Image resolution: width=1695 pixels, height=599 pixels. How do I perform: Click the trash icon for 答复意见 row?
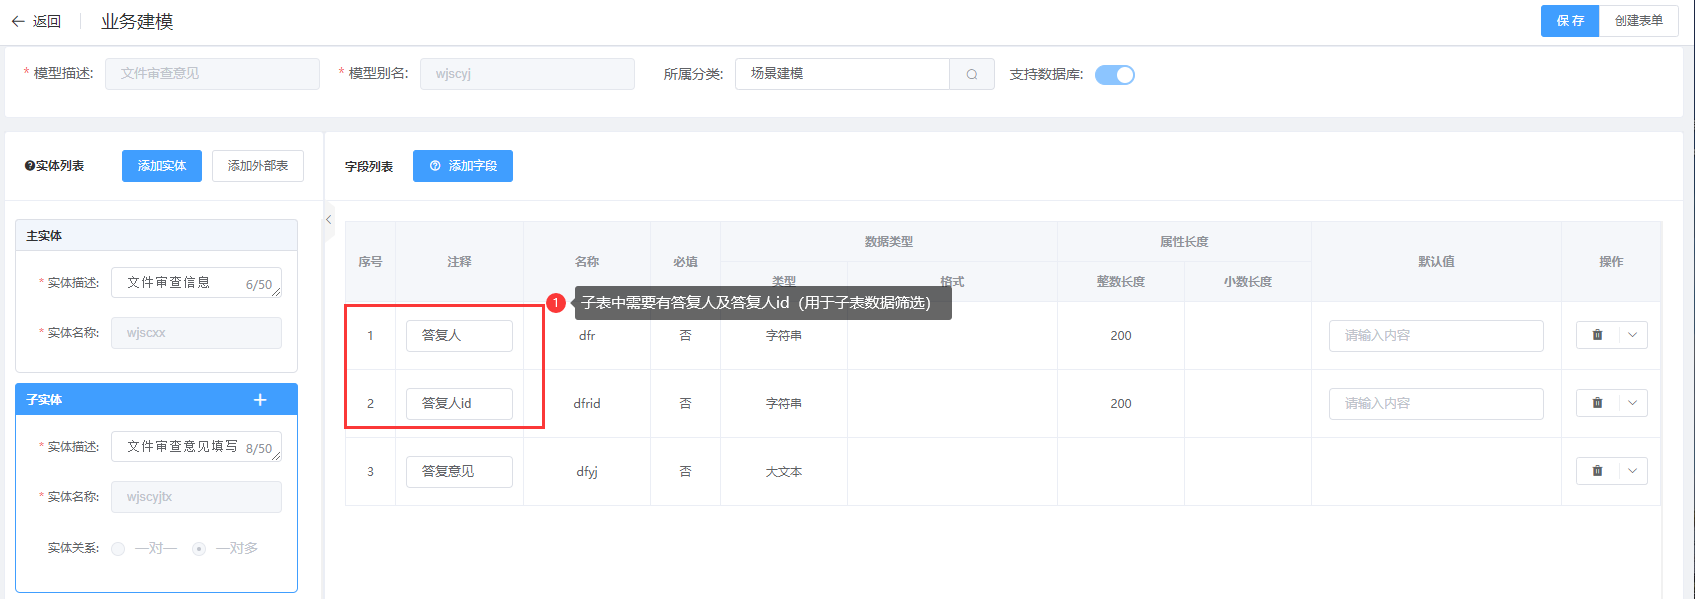click(x=1597, y=471)
